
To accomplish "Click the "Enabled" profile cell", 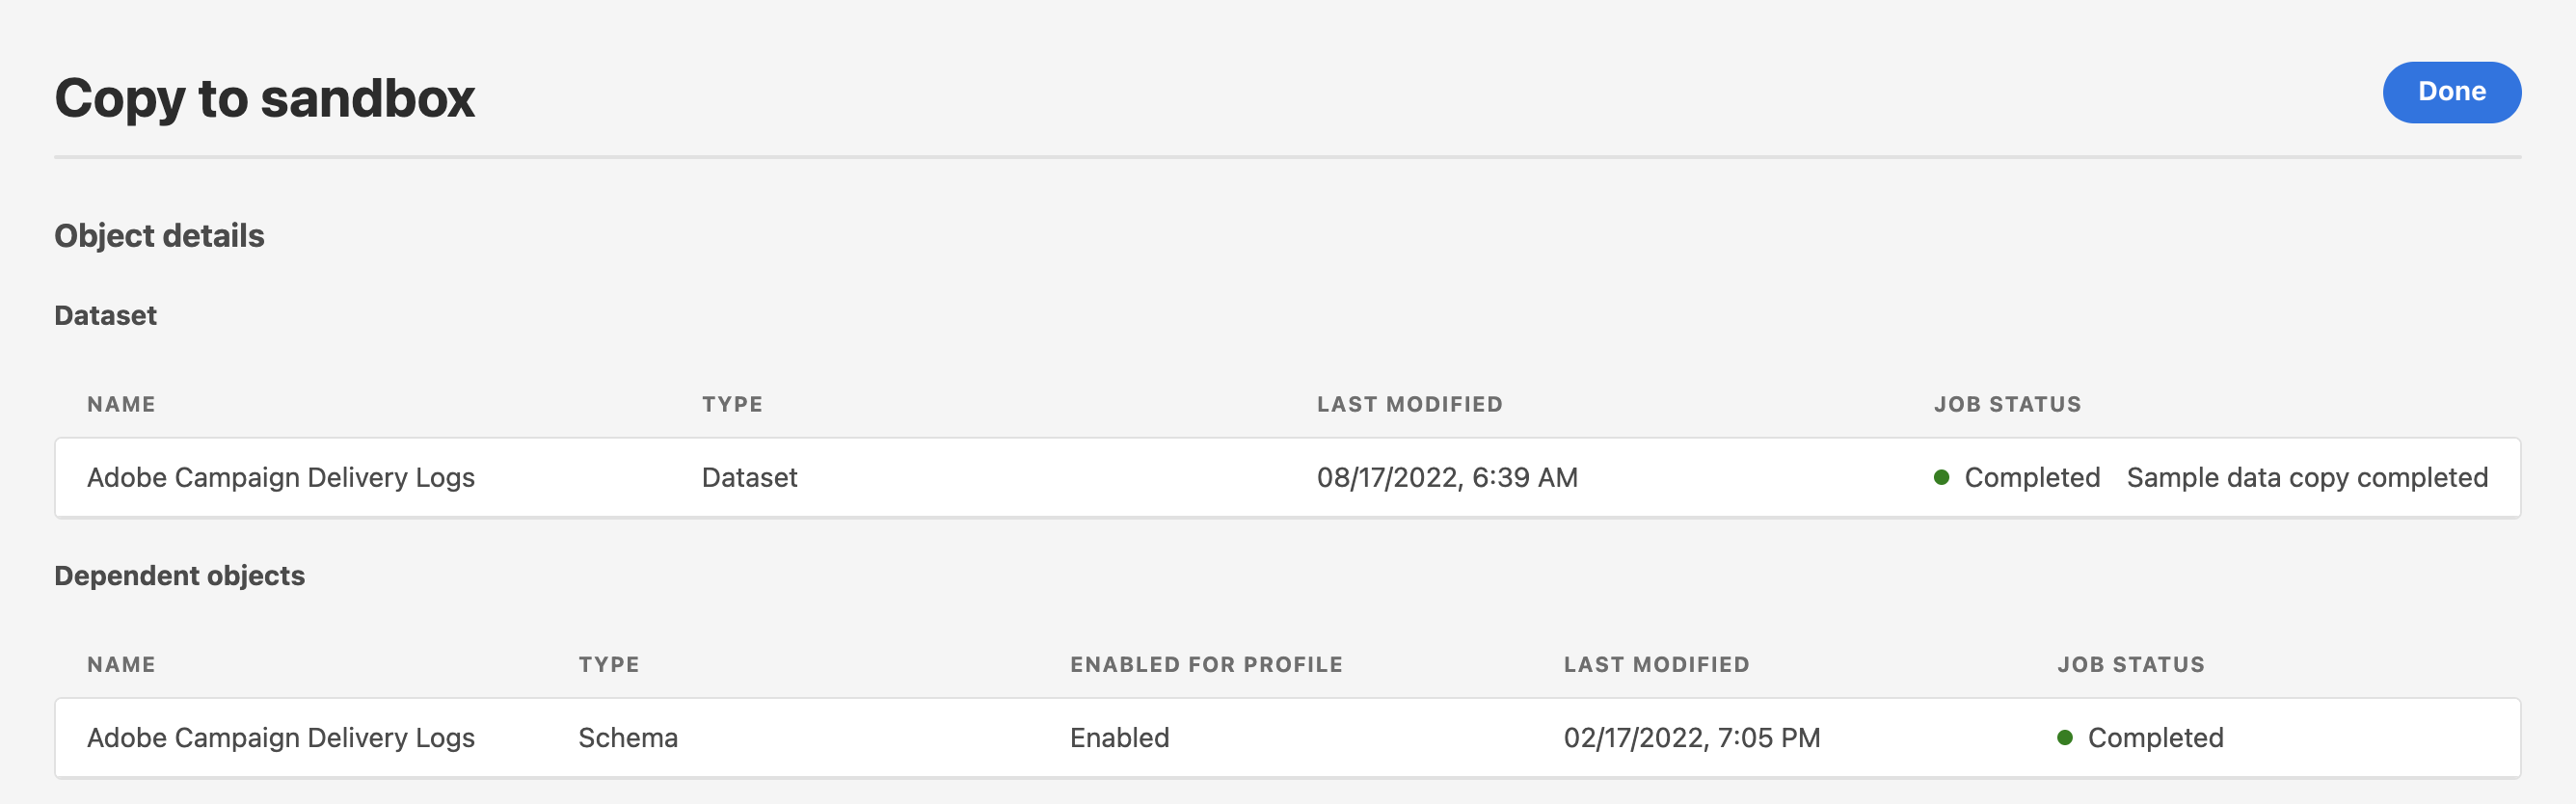I will click(x=1119, y=737).
